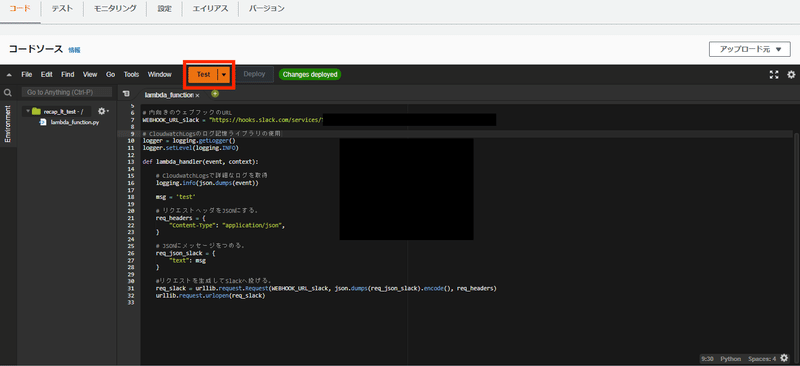Open the Window menu
The width and height of the screenshot is (800, 366).
click(160, 75)
